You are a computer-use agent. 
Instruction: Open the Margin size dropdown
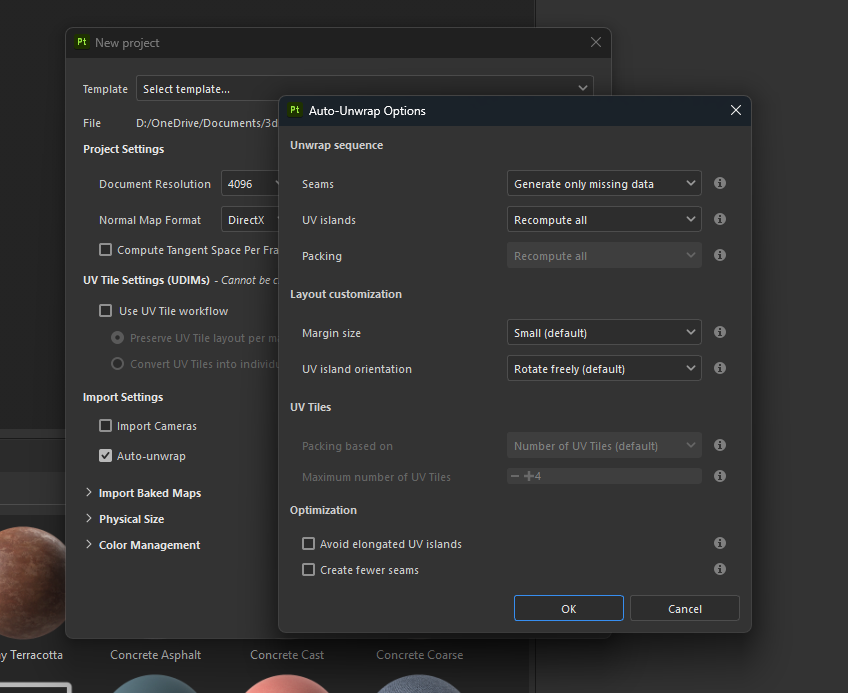click(x=603, y=333)
